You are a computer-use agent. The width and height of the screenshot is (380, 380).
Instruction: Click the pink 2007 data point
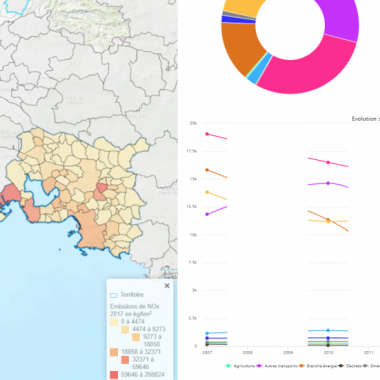point(207,134)
